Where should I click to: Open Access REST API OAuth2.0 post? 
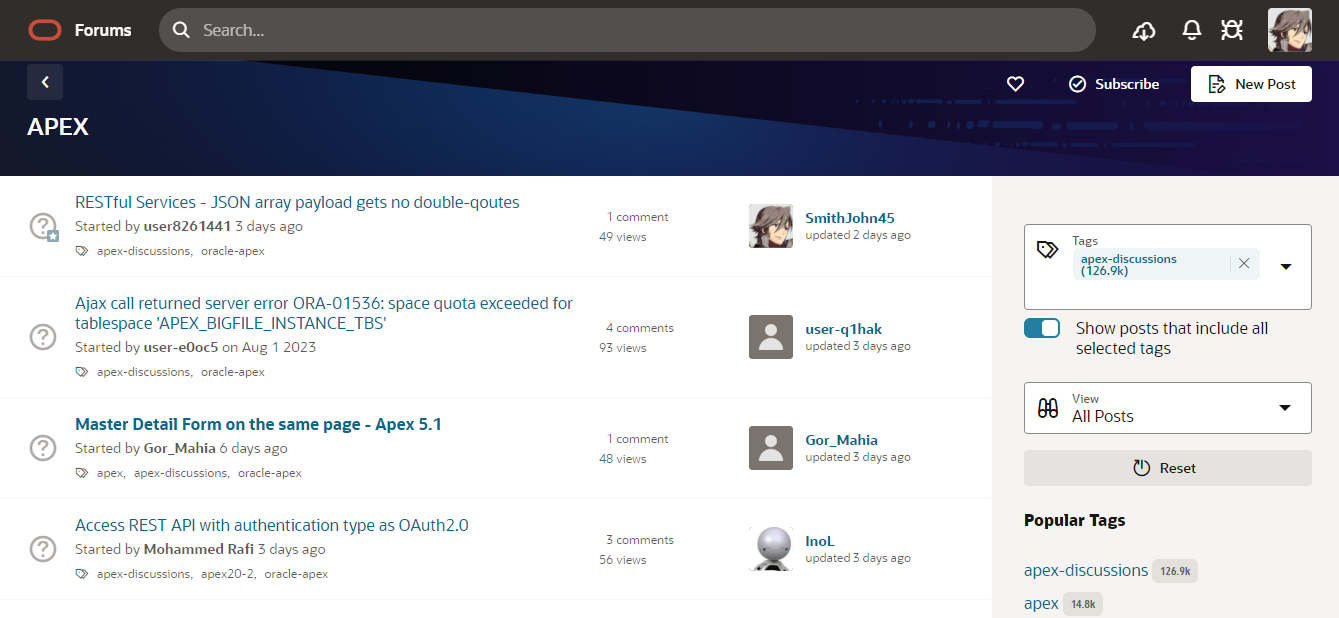click(x=272, y=525)
